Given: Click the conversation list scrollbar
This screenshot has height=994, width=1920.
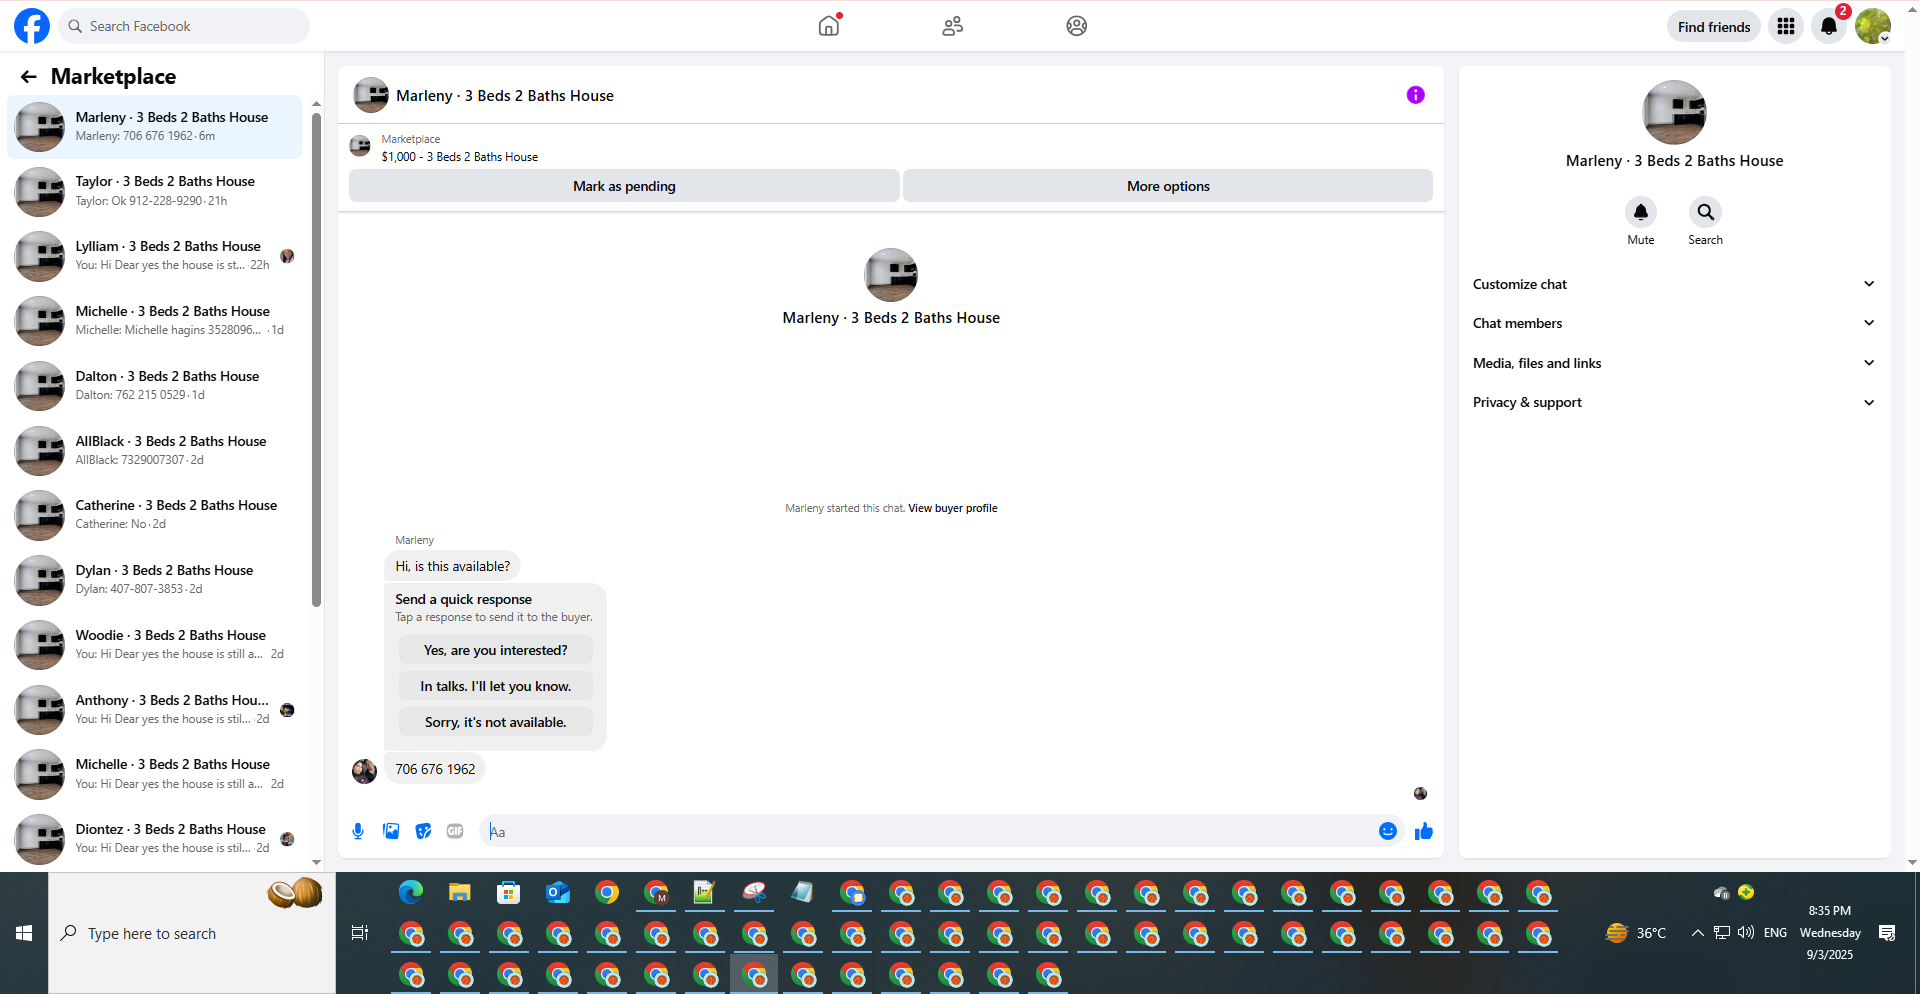Looking at the screenshot, I should coord(316,360).
